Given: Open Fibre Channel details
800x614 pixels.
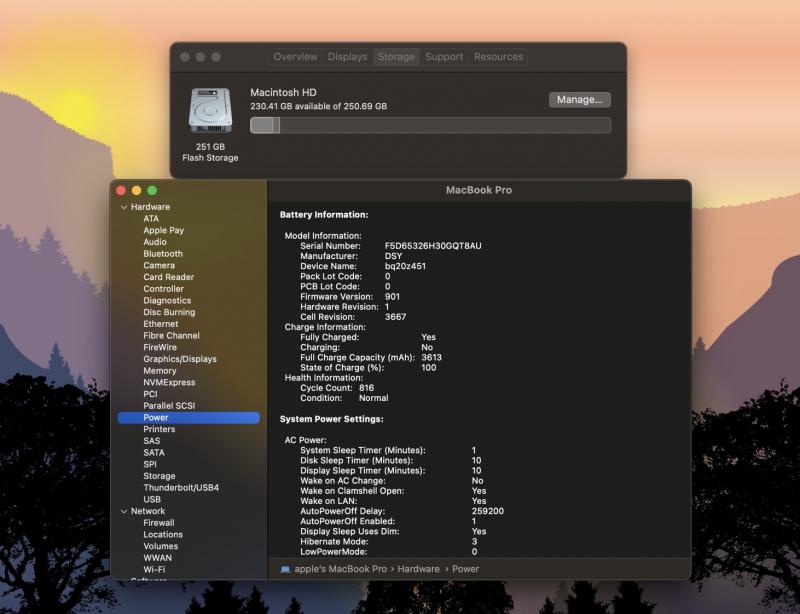Looking at the screenshot, I should click(171, 336).
